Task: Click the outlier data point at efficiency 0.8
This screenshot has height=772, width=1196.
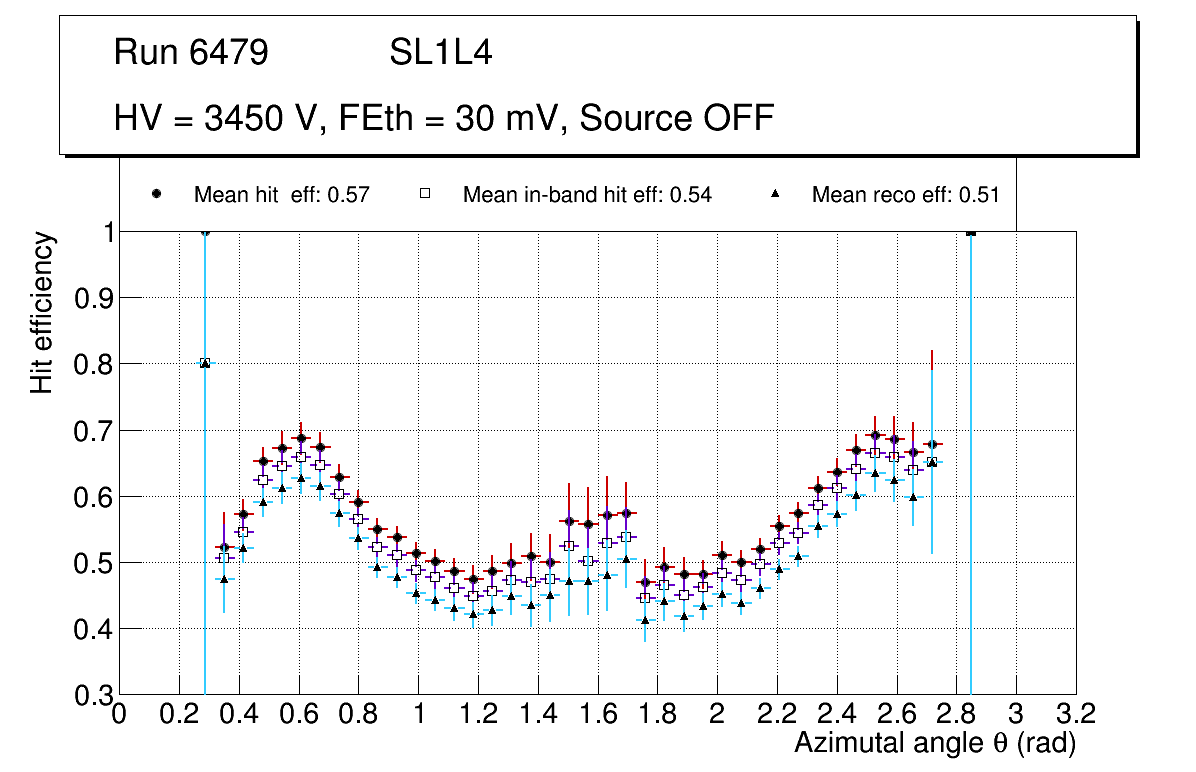Action: coord(205,363)
